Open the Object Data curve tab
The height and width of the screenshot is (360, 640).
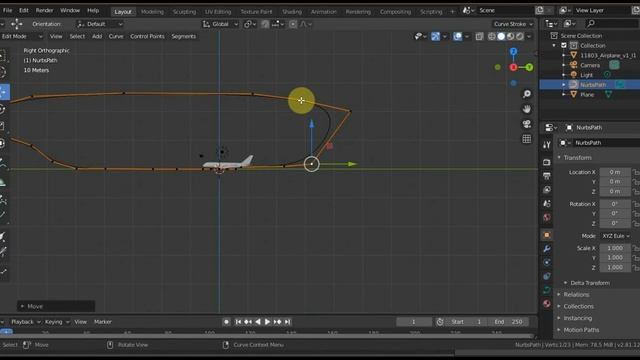click(547, 290)
